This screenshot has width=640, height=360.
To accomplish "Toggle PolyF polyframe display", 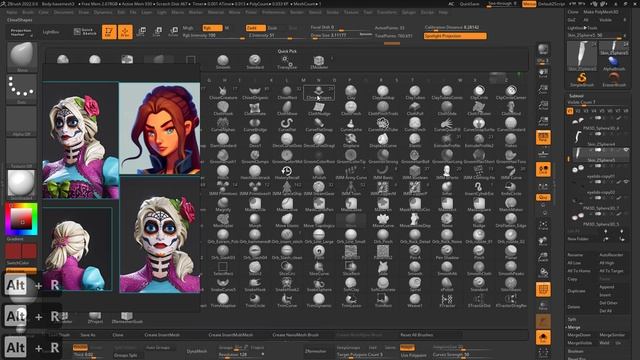I will [x=543, y=289].
